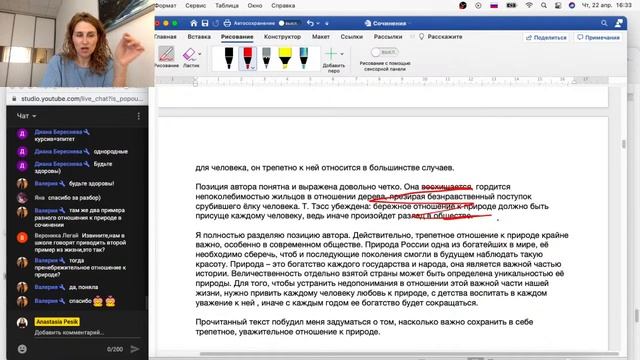Screen dimensions: 640x360
Task: Open the Сервис menu in menu bar
Action: (x=196, y=6)
